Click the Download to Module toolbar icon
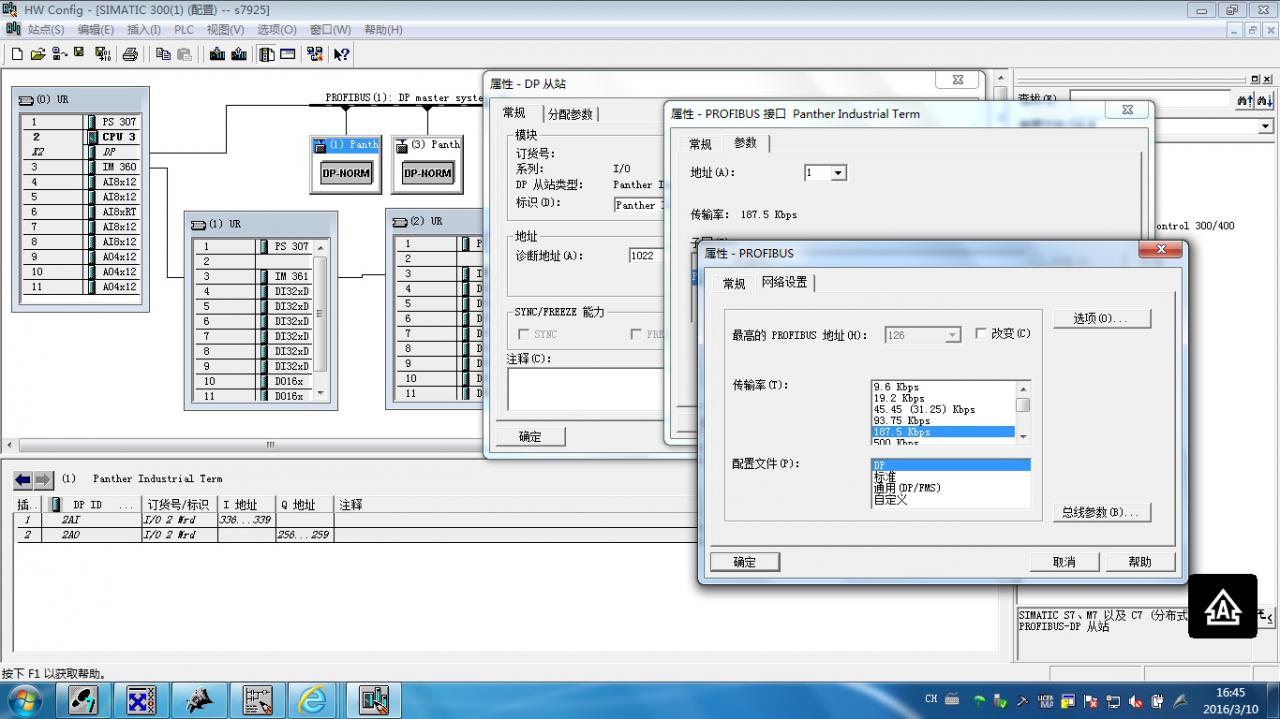Image resolution: width=1280 pixels, height=719 pixels. click(x=217, y=54)
